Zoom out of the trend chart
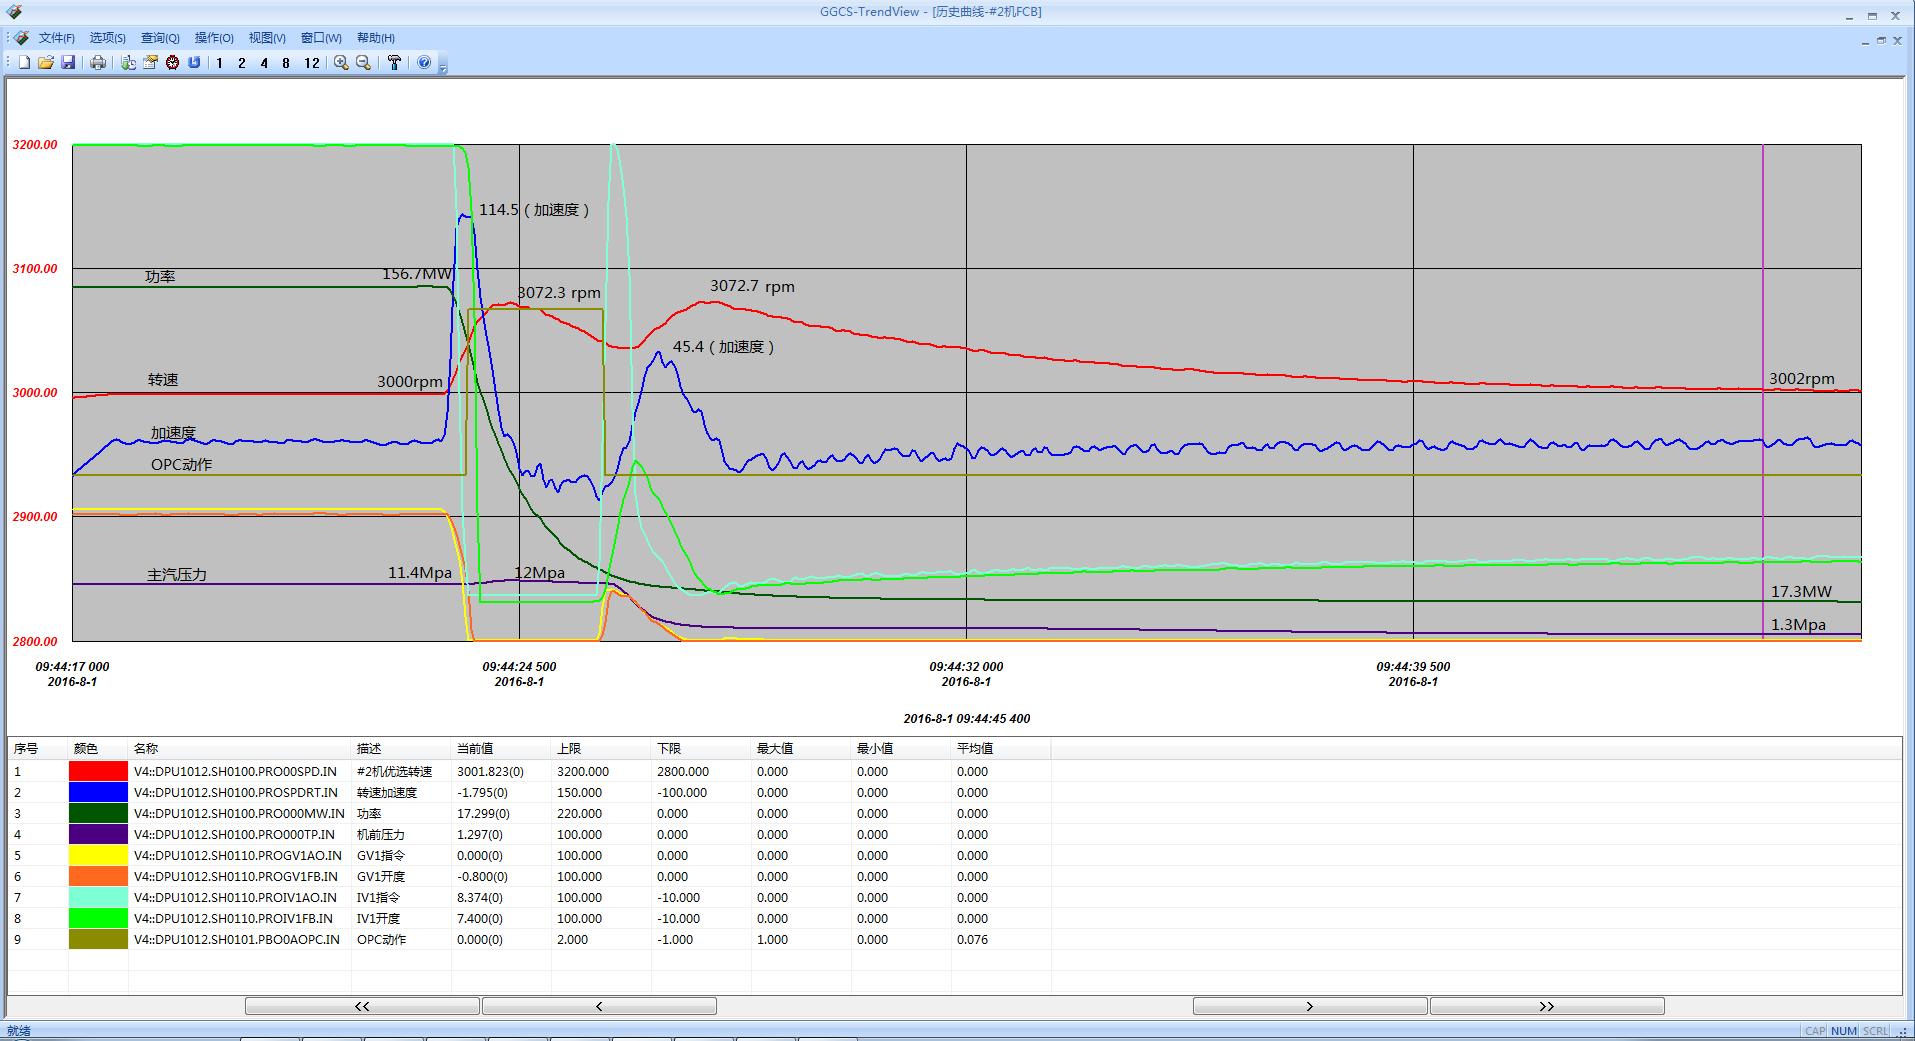The image size is (1915, 1041). click(x=363, y=63)
